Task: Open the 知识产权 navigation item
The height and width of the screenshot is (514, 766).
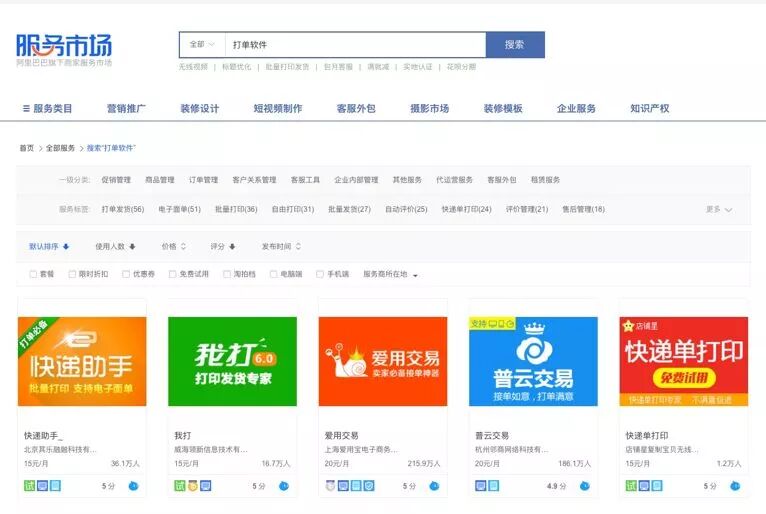Action: [x=650, y=108]
